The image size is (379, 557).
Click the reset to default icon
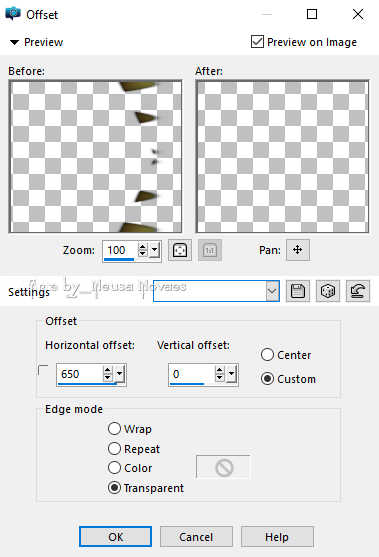pyautogui.click(x=358, y=291)
